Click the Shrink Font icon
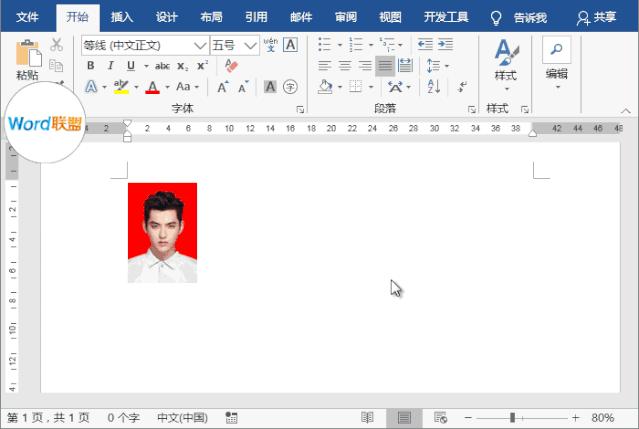 243,87
